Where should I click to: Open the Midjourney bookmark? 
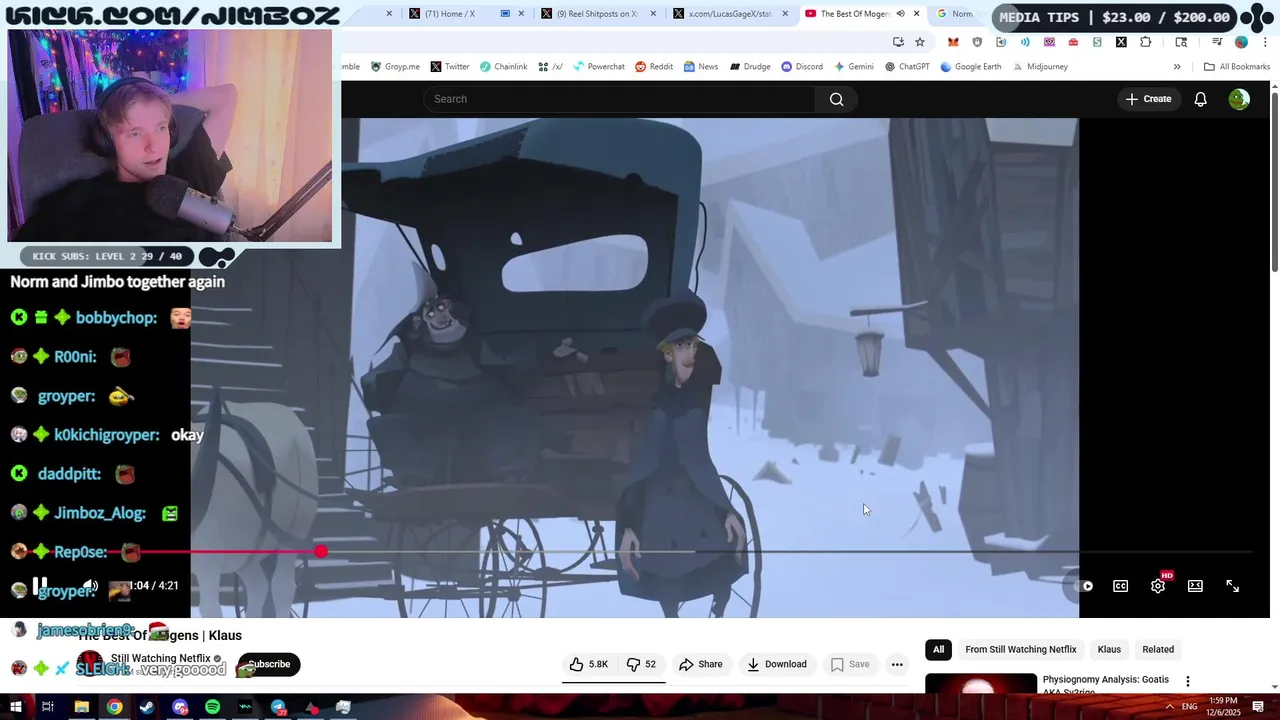[1039, 67]
